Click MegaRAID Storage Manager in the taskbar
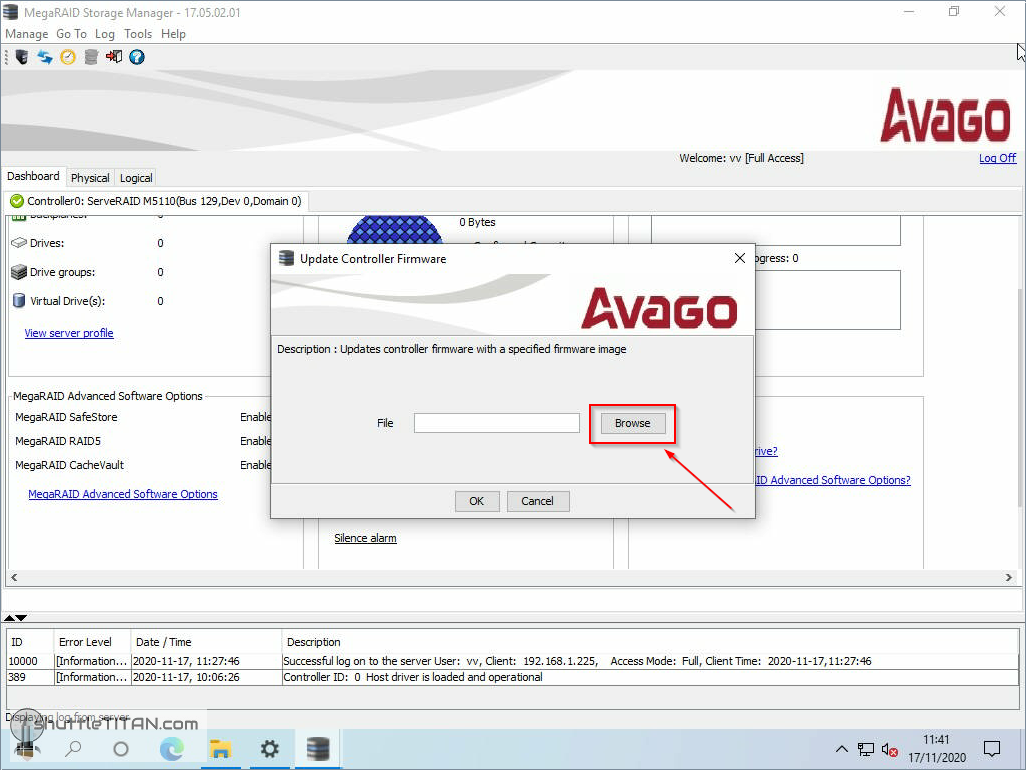The image size is (1026, 770). point(318,749)
